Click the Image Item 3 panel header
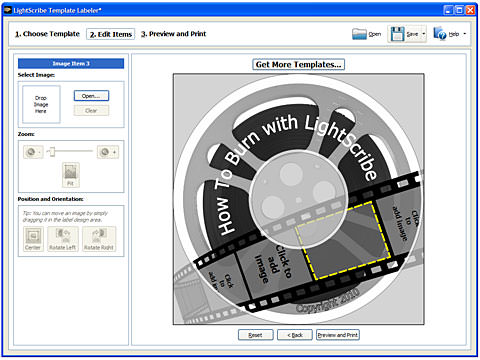Image resolution: width=480 pixels, height=360 pixels. (71, 63)
